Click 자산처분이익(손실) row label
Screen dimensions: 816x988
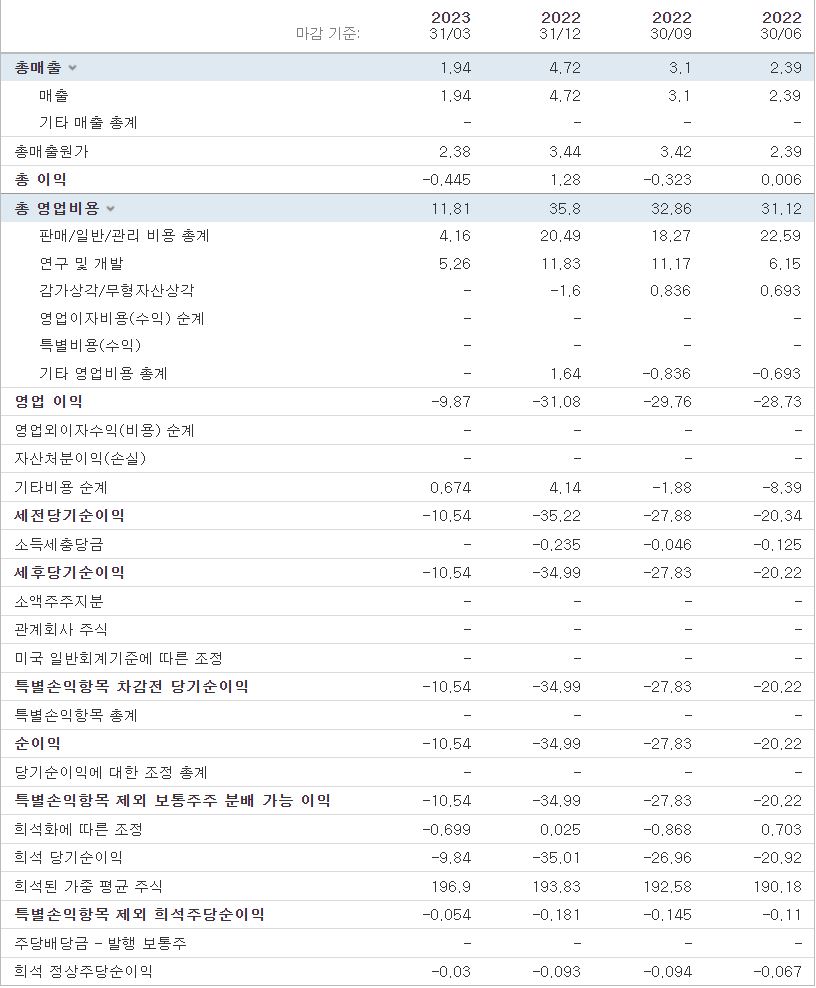pos(80,458)
